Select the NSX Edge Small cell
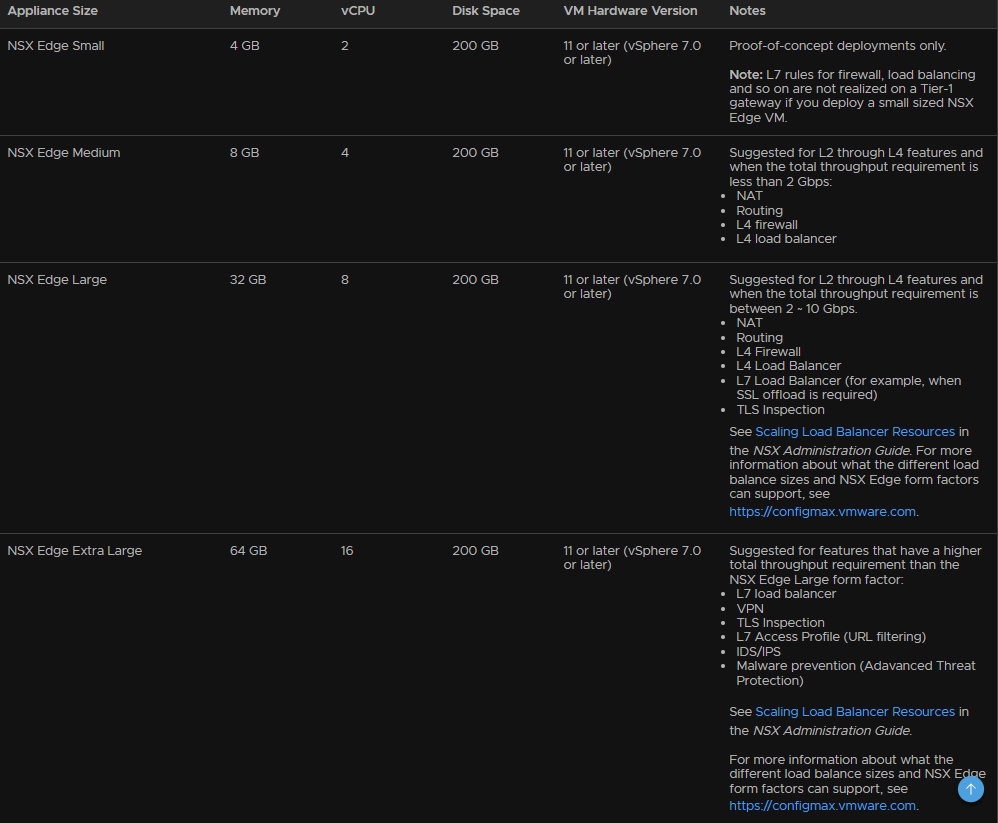 (x=55, y=46)
